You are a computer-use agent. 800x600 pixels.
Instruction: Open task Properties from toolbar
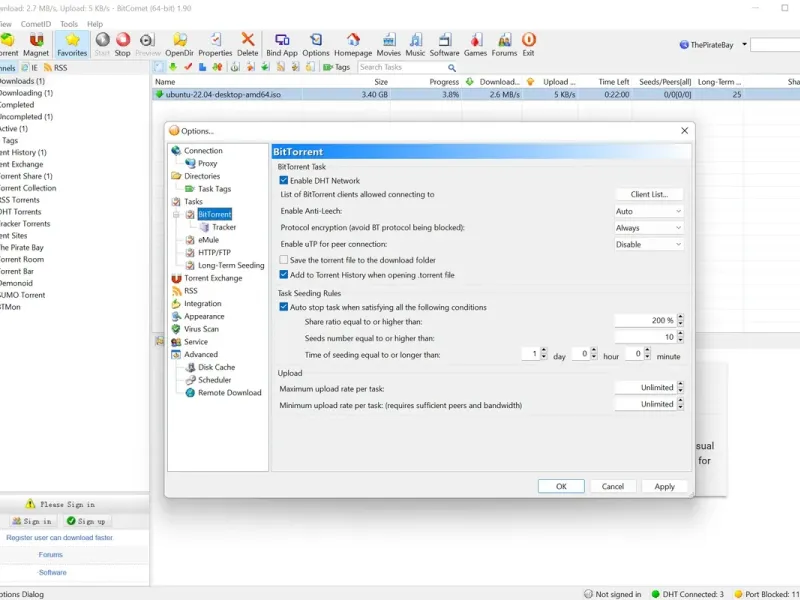[x=215, y=44]
